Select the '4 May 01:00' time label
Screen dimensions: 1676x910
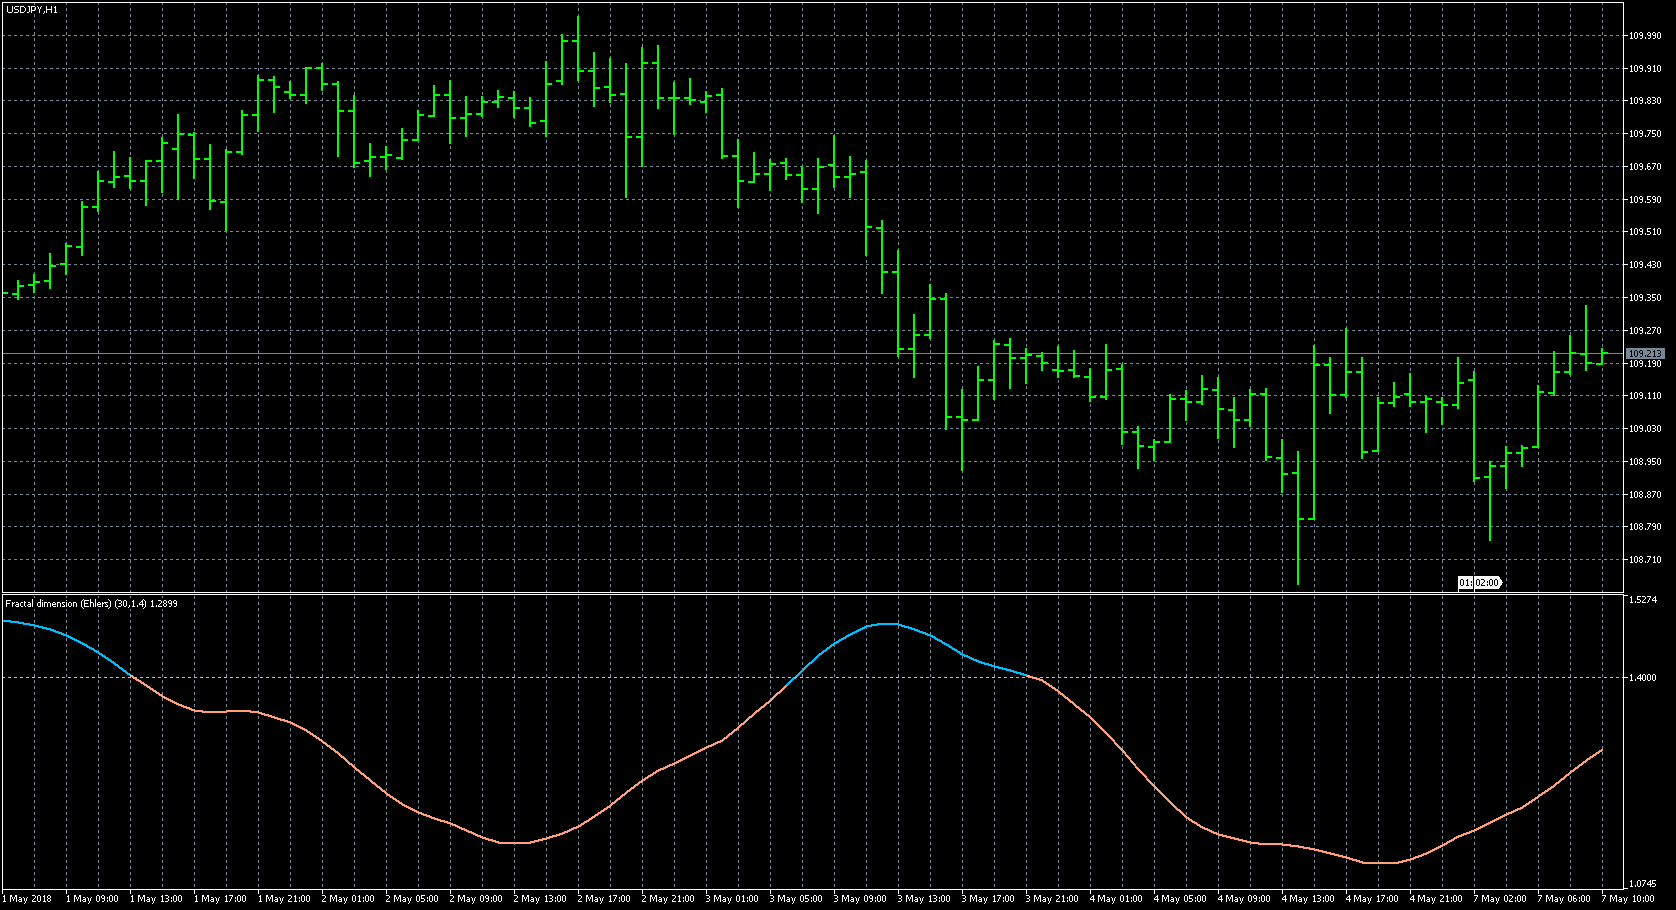[x=1116, y=899]
